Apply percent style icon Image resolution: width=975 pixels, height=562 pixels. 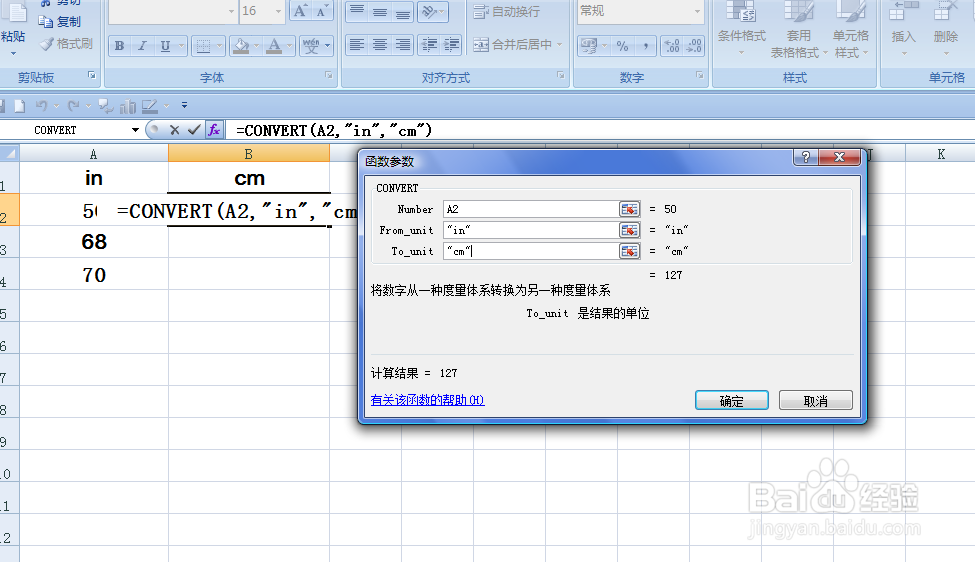point(622,46)
